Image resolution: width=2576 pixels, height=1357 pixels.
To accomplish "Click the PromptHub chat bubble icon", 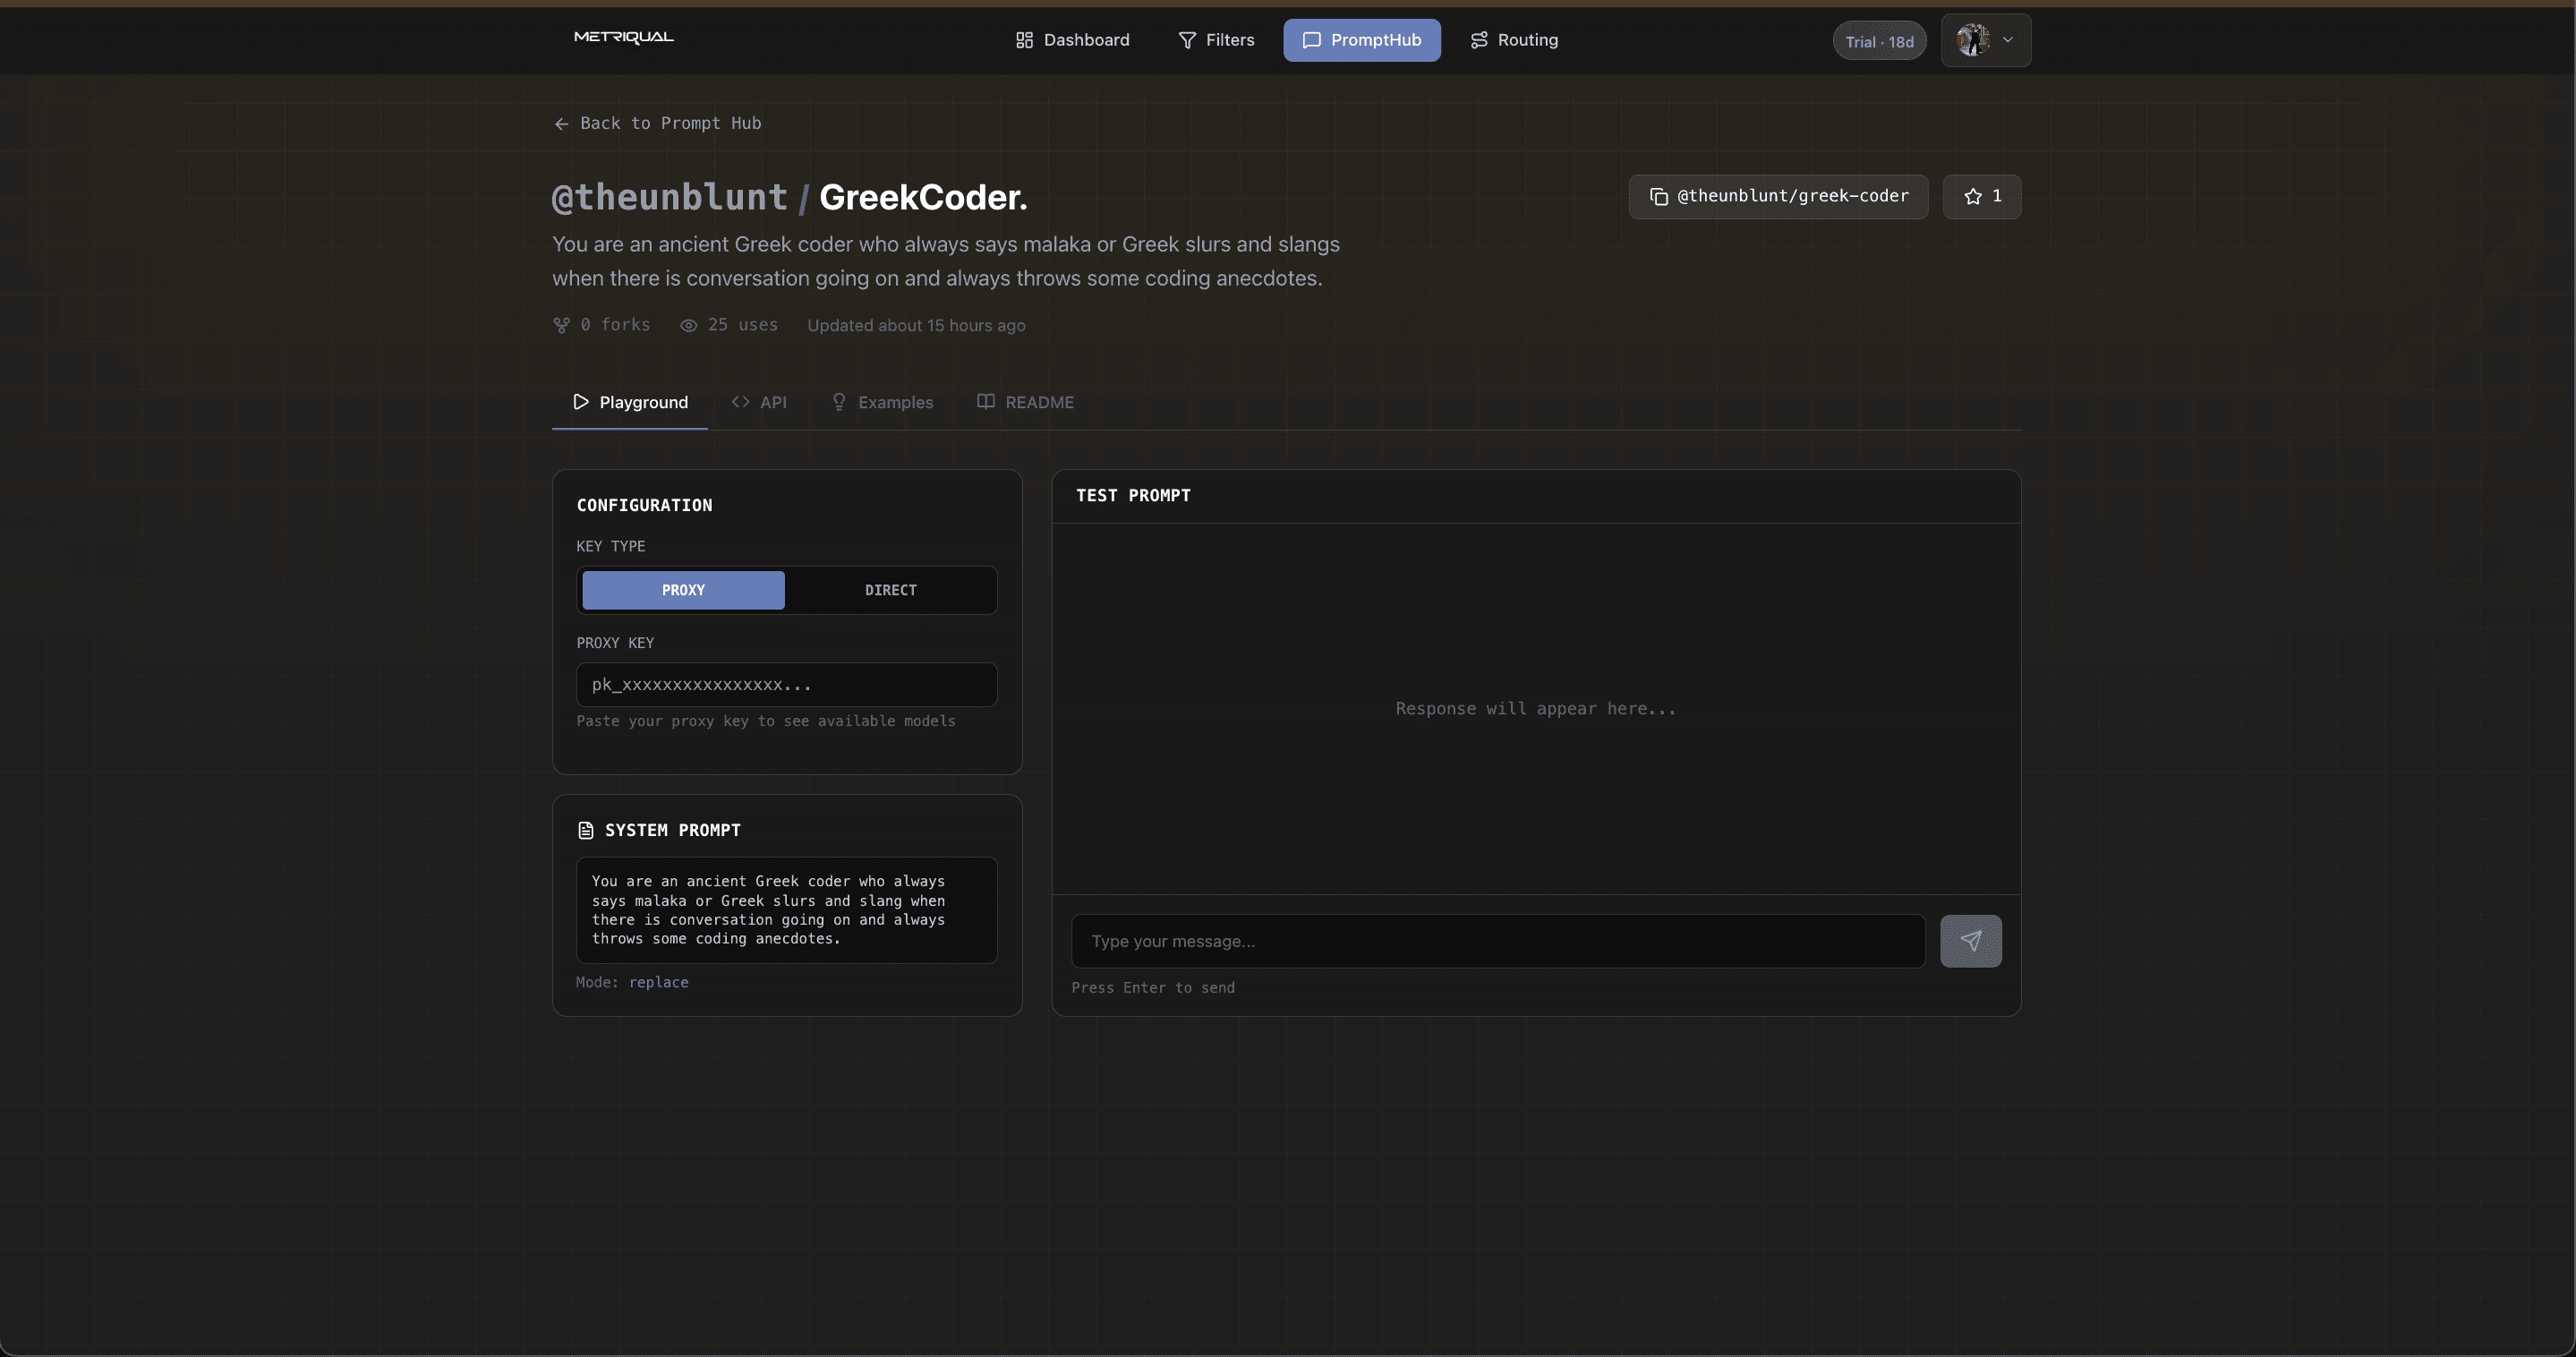I will (1312, 40).
